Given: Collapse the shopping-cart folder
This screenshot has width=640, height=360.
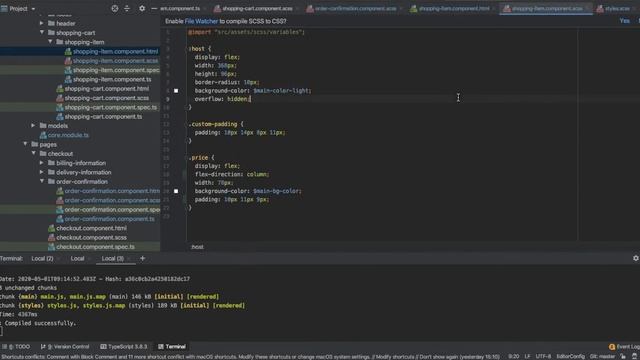Looking at the screenshot, I should (x=42, y=32).
